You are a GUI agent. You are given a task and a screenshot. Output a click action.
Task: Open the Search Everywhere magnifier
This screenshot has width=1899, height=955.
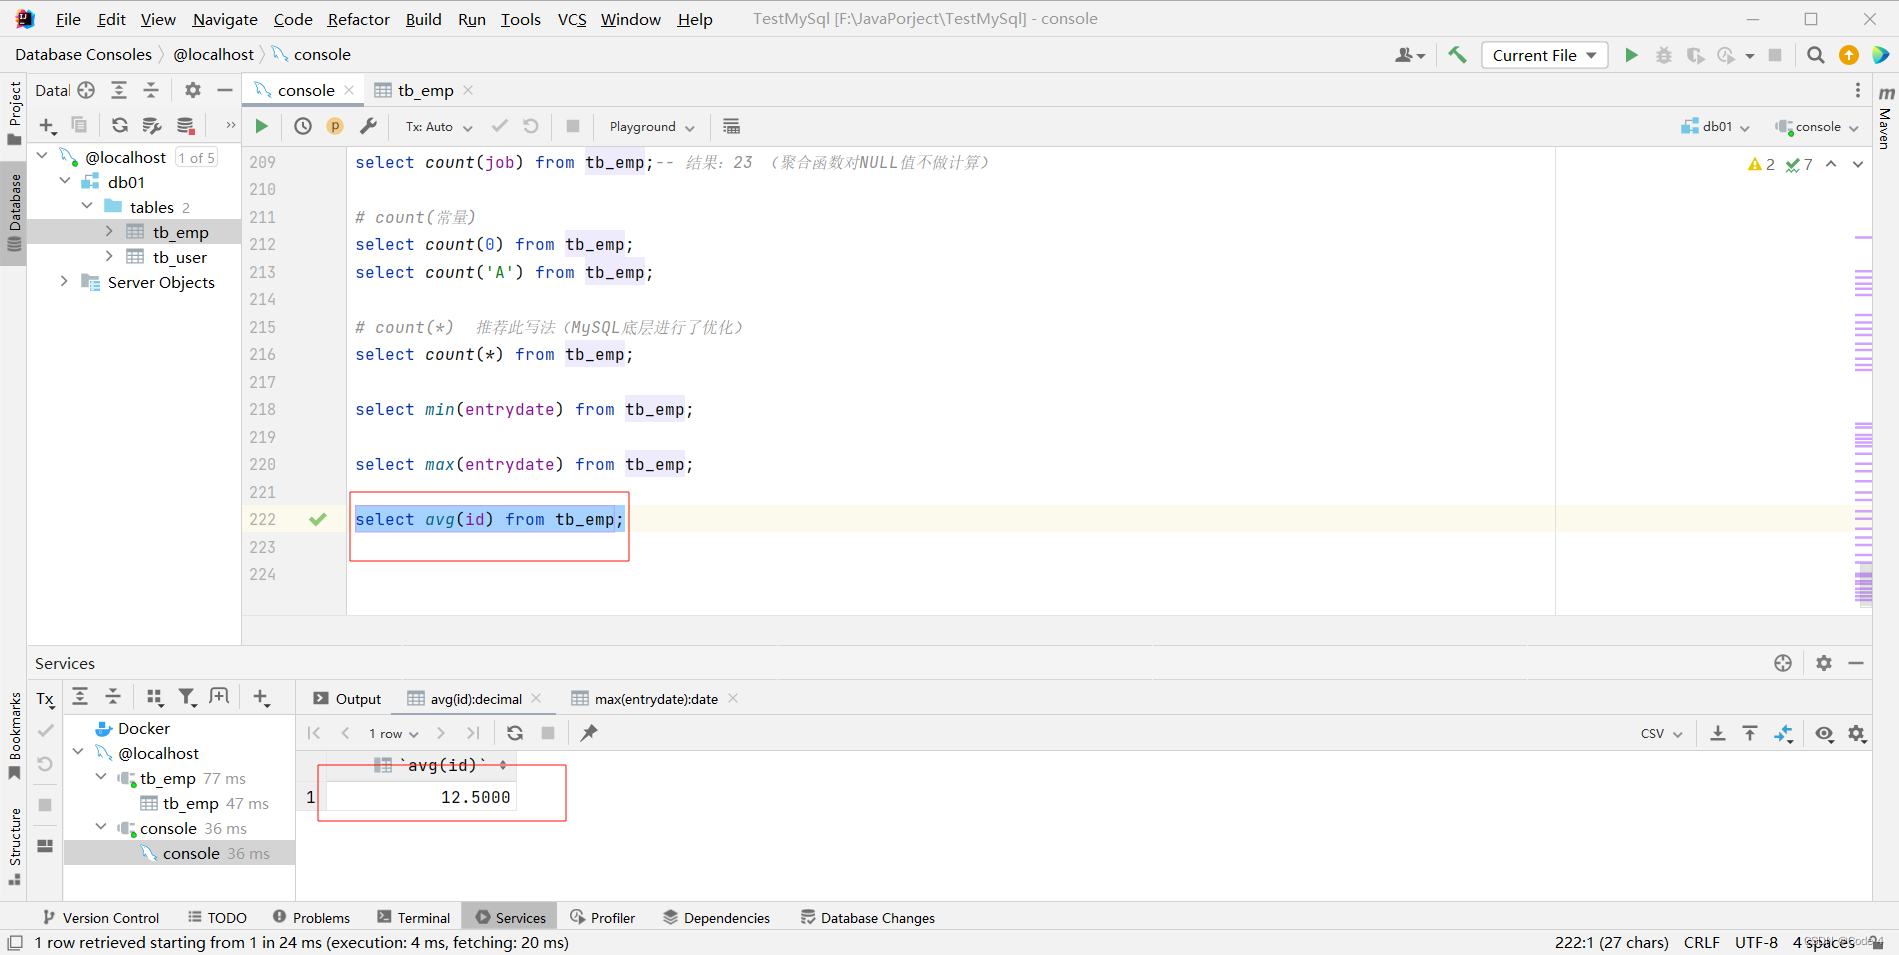pos(1816,55)
